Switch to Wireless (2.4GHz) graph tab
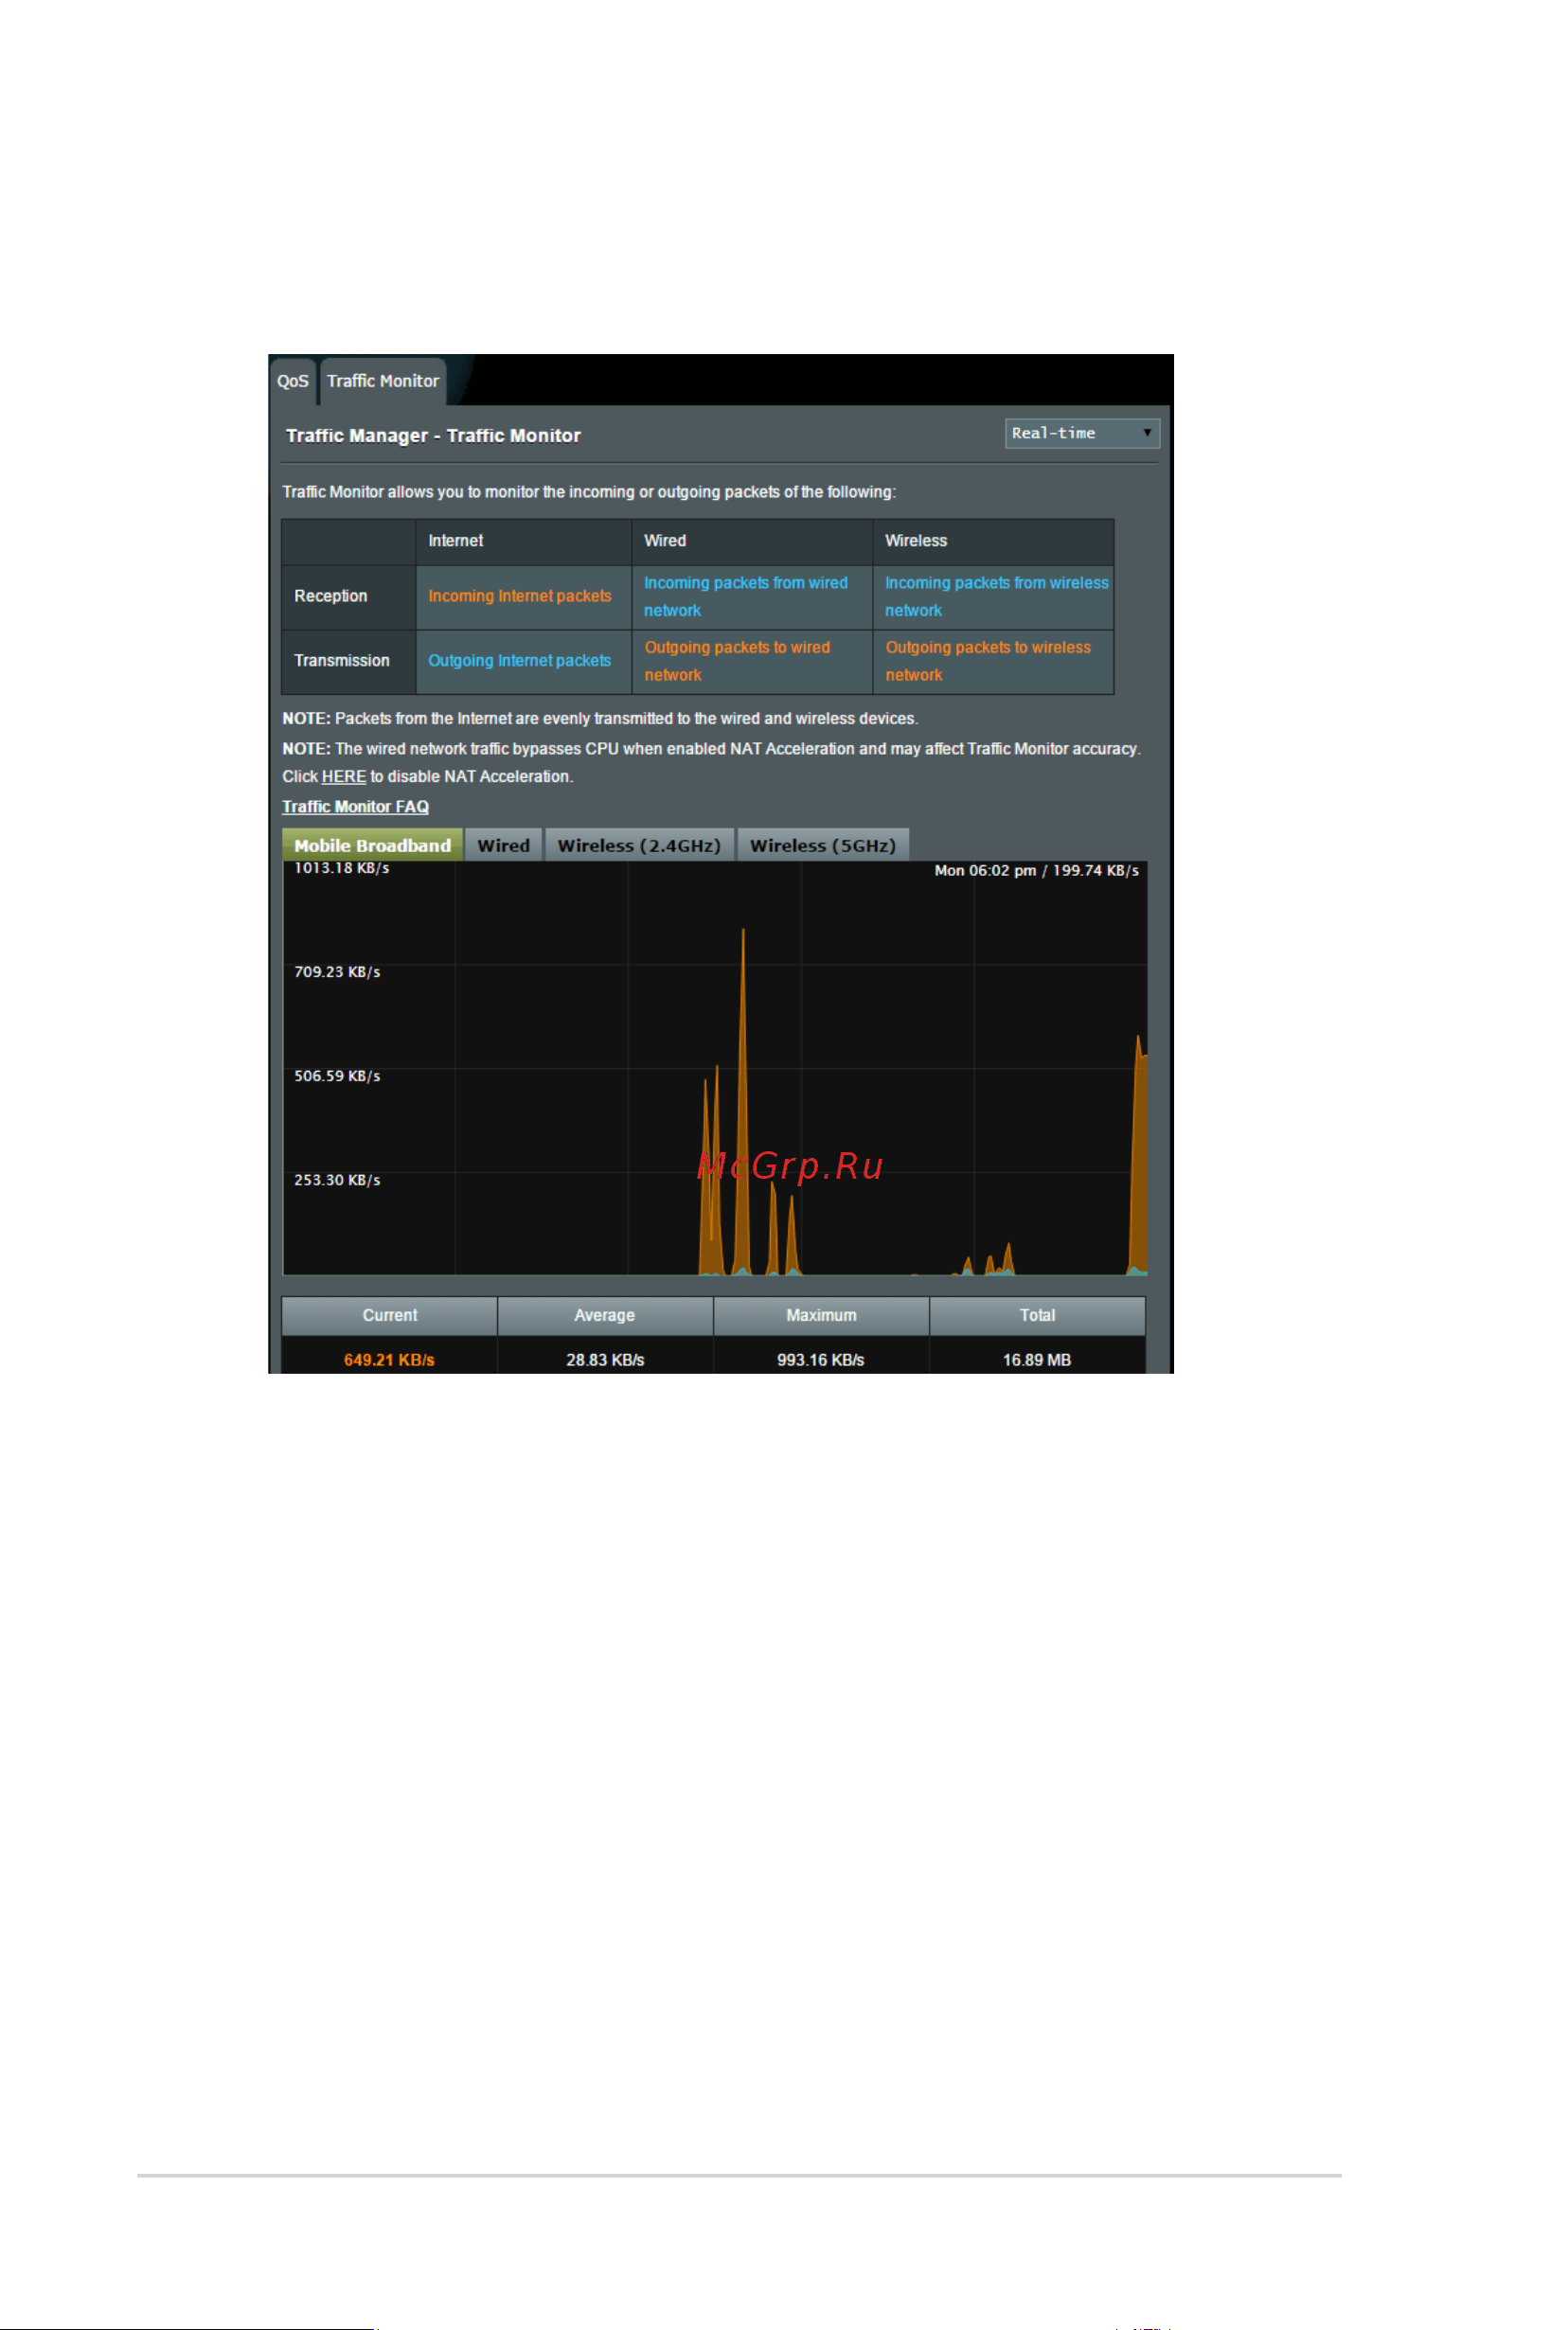The width and height of the screenshot is (1568, 2330). point(639,845)
